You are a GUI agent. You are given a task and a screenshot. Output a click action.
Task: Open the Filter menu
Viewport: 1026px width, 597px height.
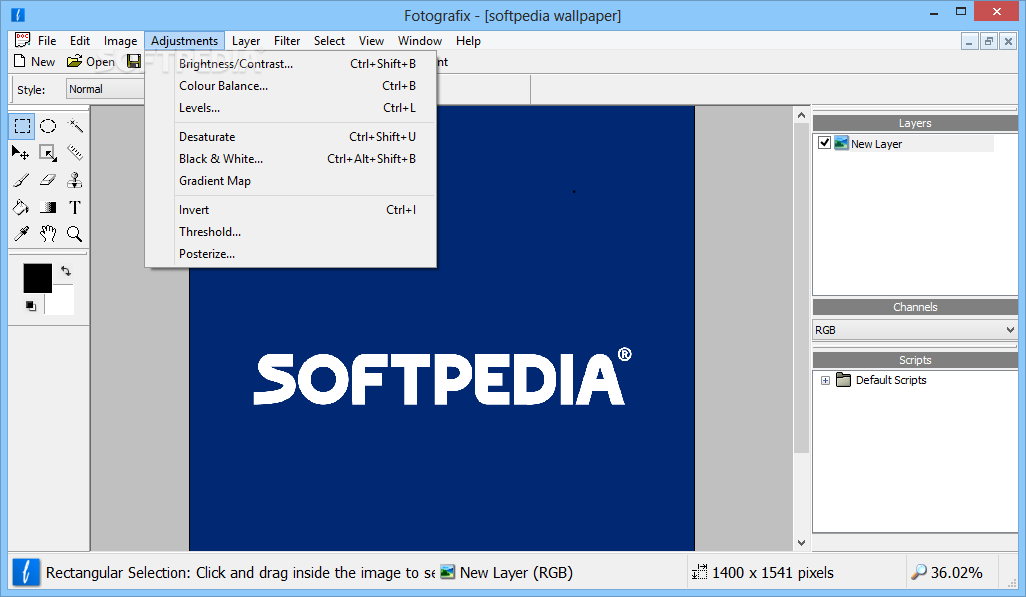tap(287, 41)
